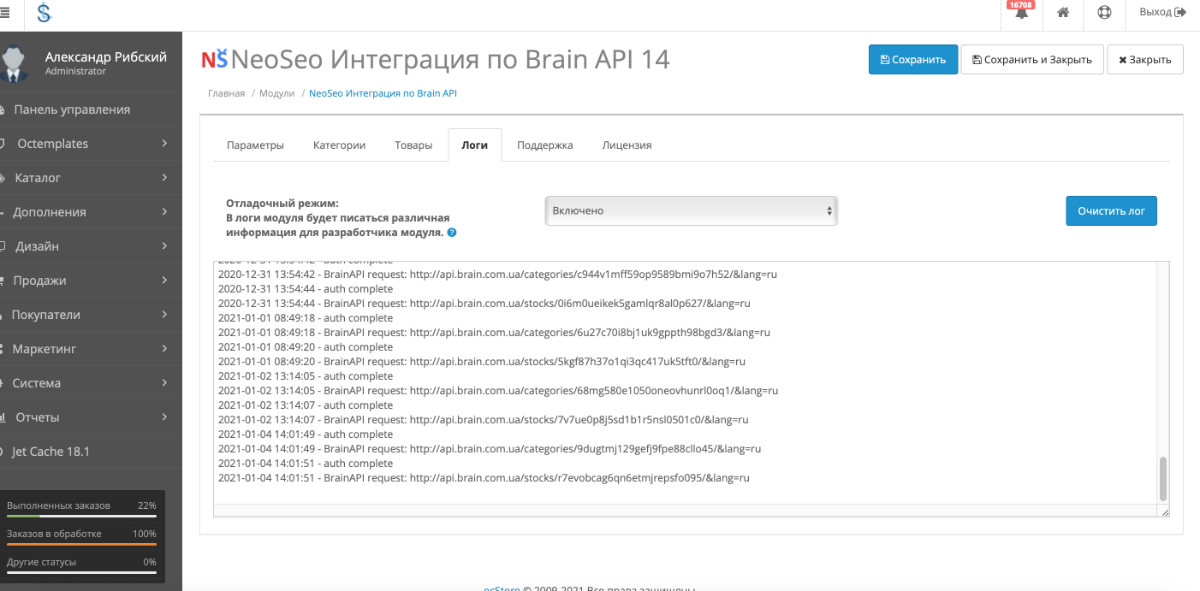Open notifications bell showing 16708
The height and width of the screenshot is (591, 1200).
pos(1021,12)
